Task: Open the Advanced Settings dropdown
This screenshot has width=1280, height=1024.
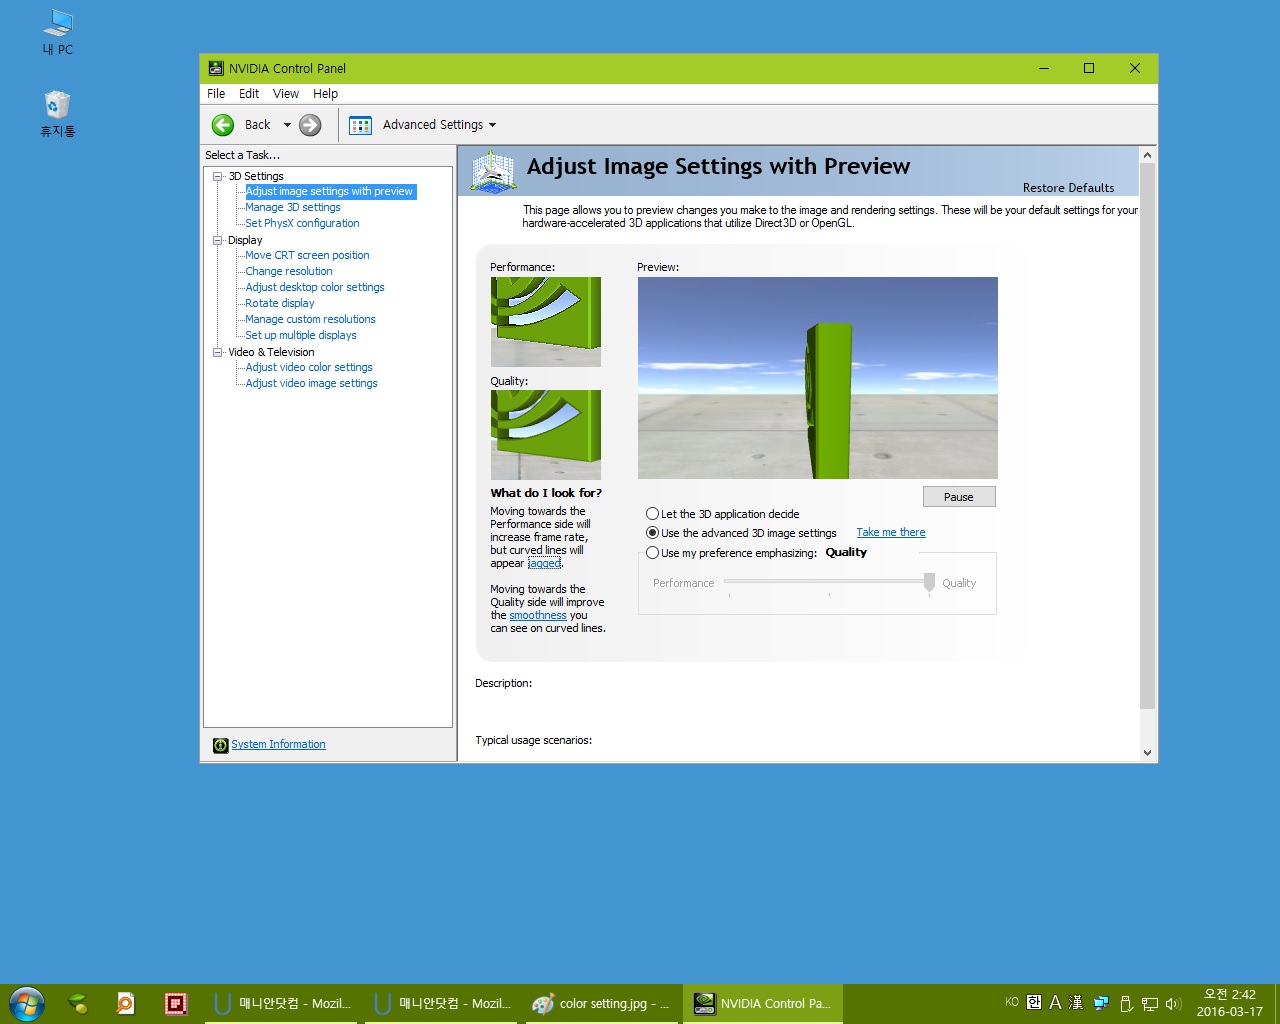Action: [x=439, y=125]
